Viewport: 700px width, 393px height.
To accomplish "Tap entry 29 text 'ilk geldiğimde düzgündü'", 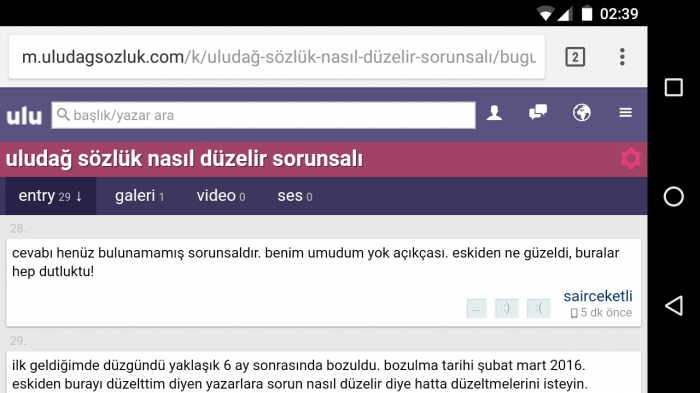I will coord(89,365).
